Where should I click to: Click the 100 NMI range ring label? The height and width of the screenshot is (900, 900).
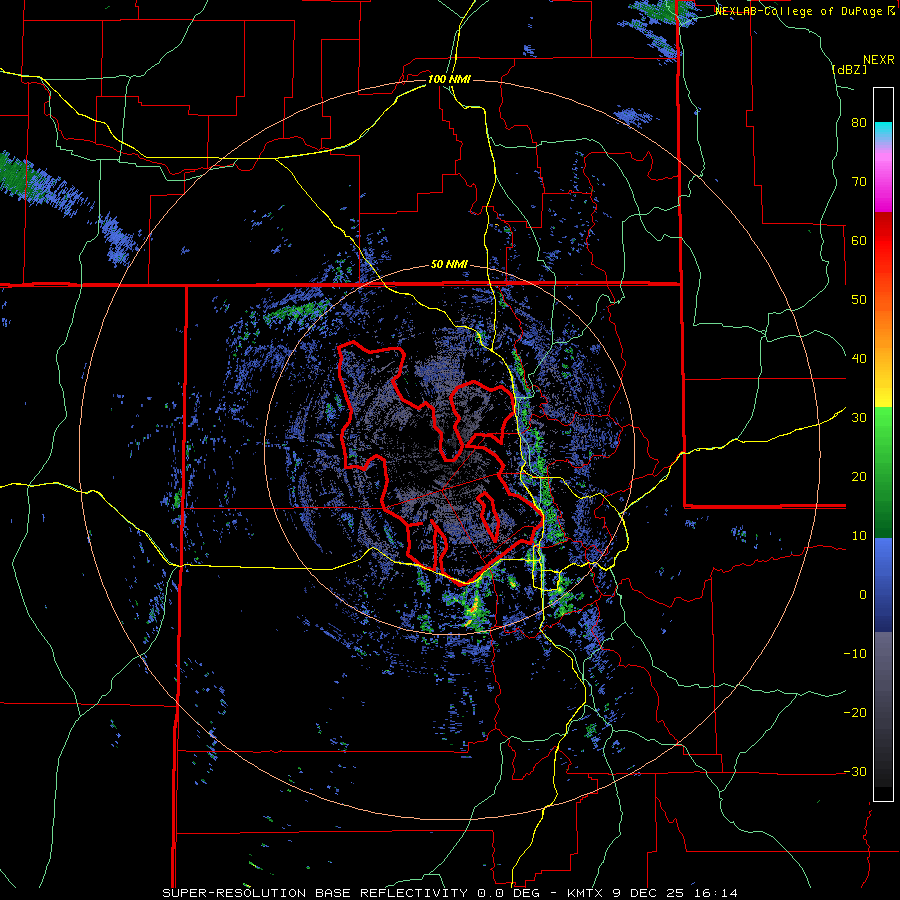coord(449,79)
